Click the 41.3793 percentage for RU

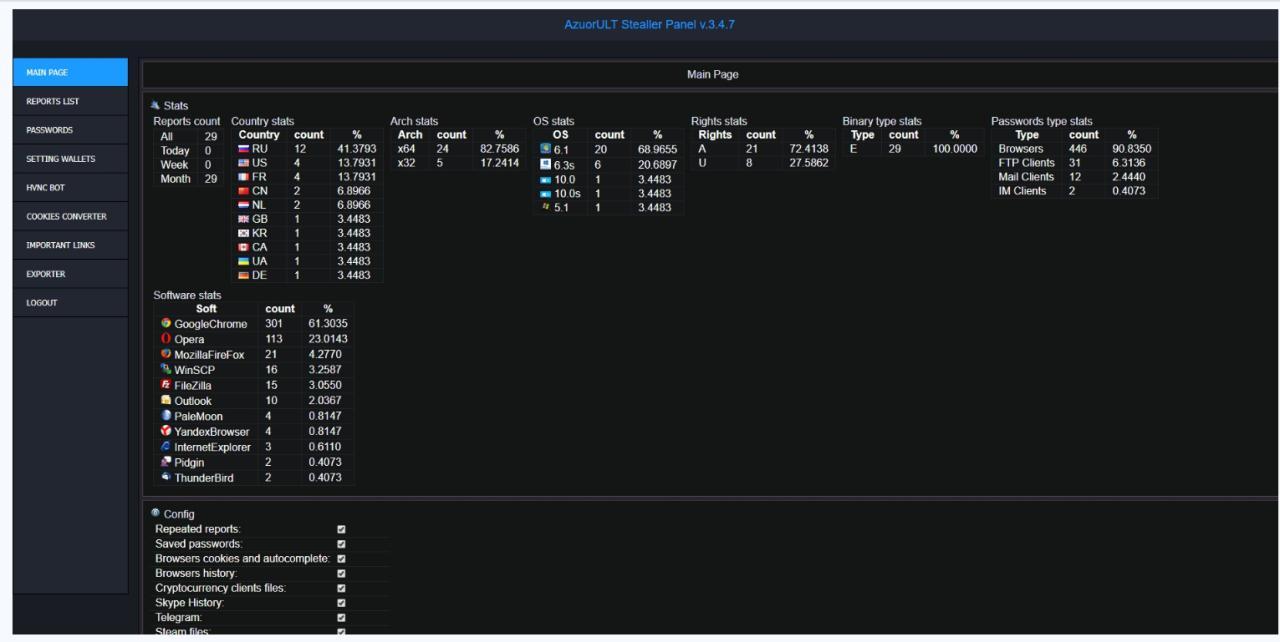(357, 149)
